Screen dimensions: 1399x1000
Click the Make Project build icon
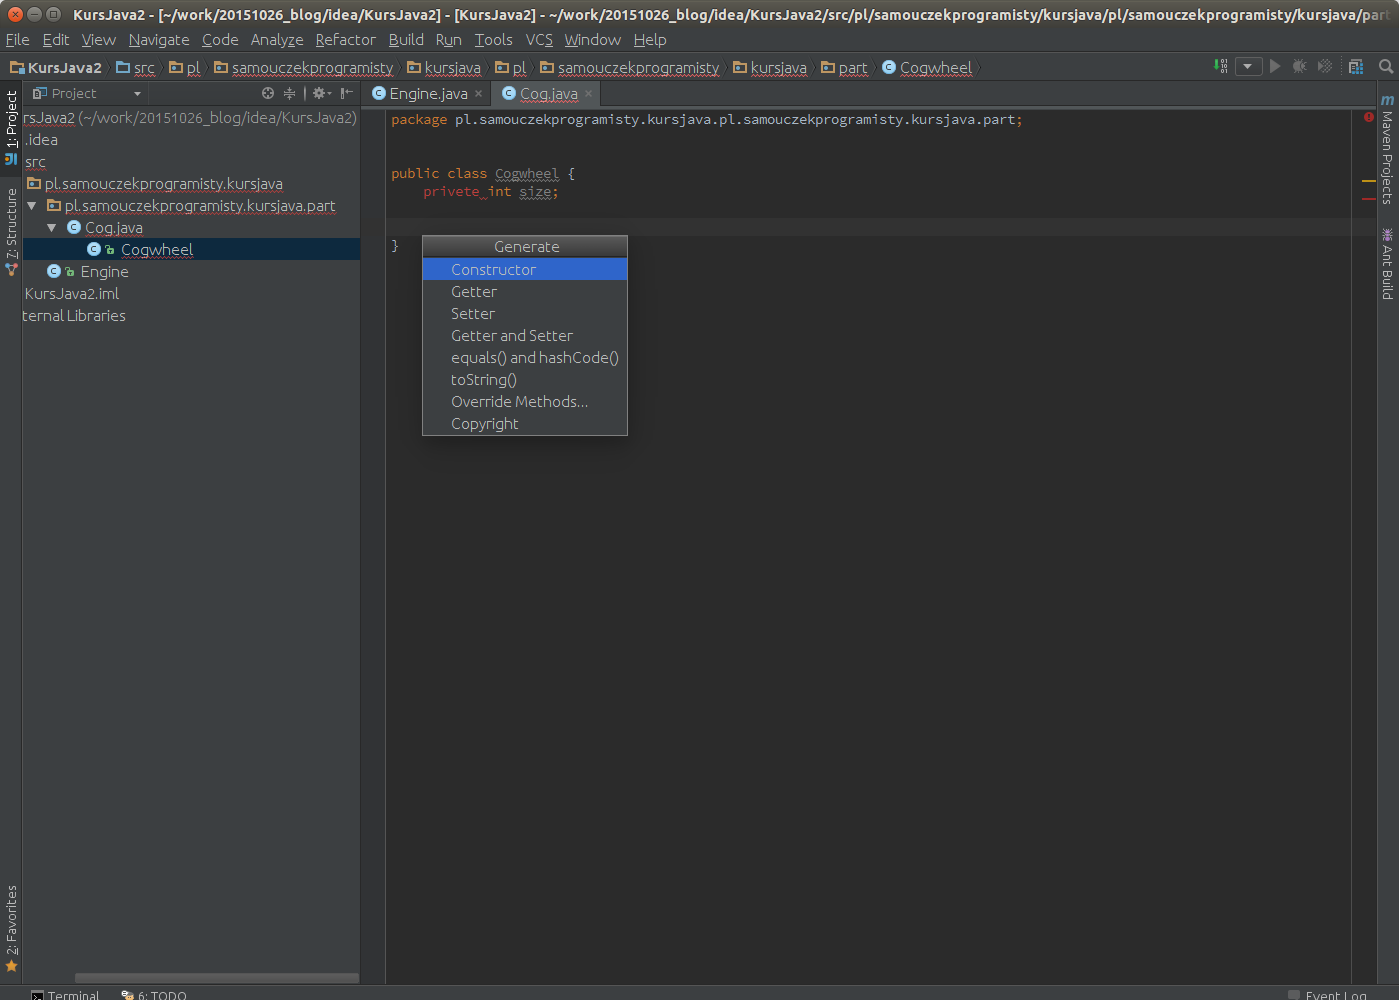1221,66
